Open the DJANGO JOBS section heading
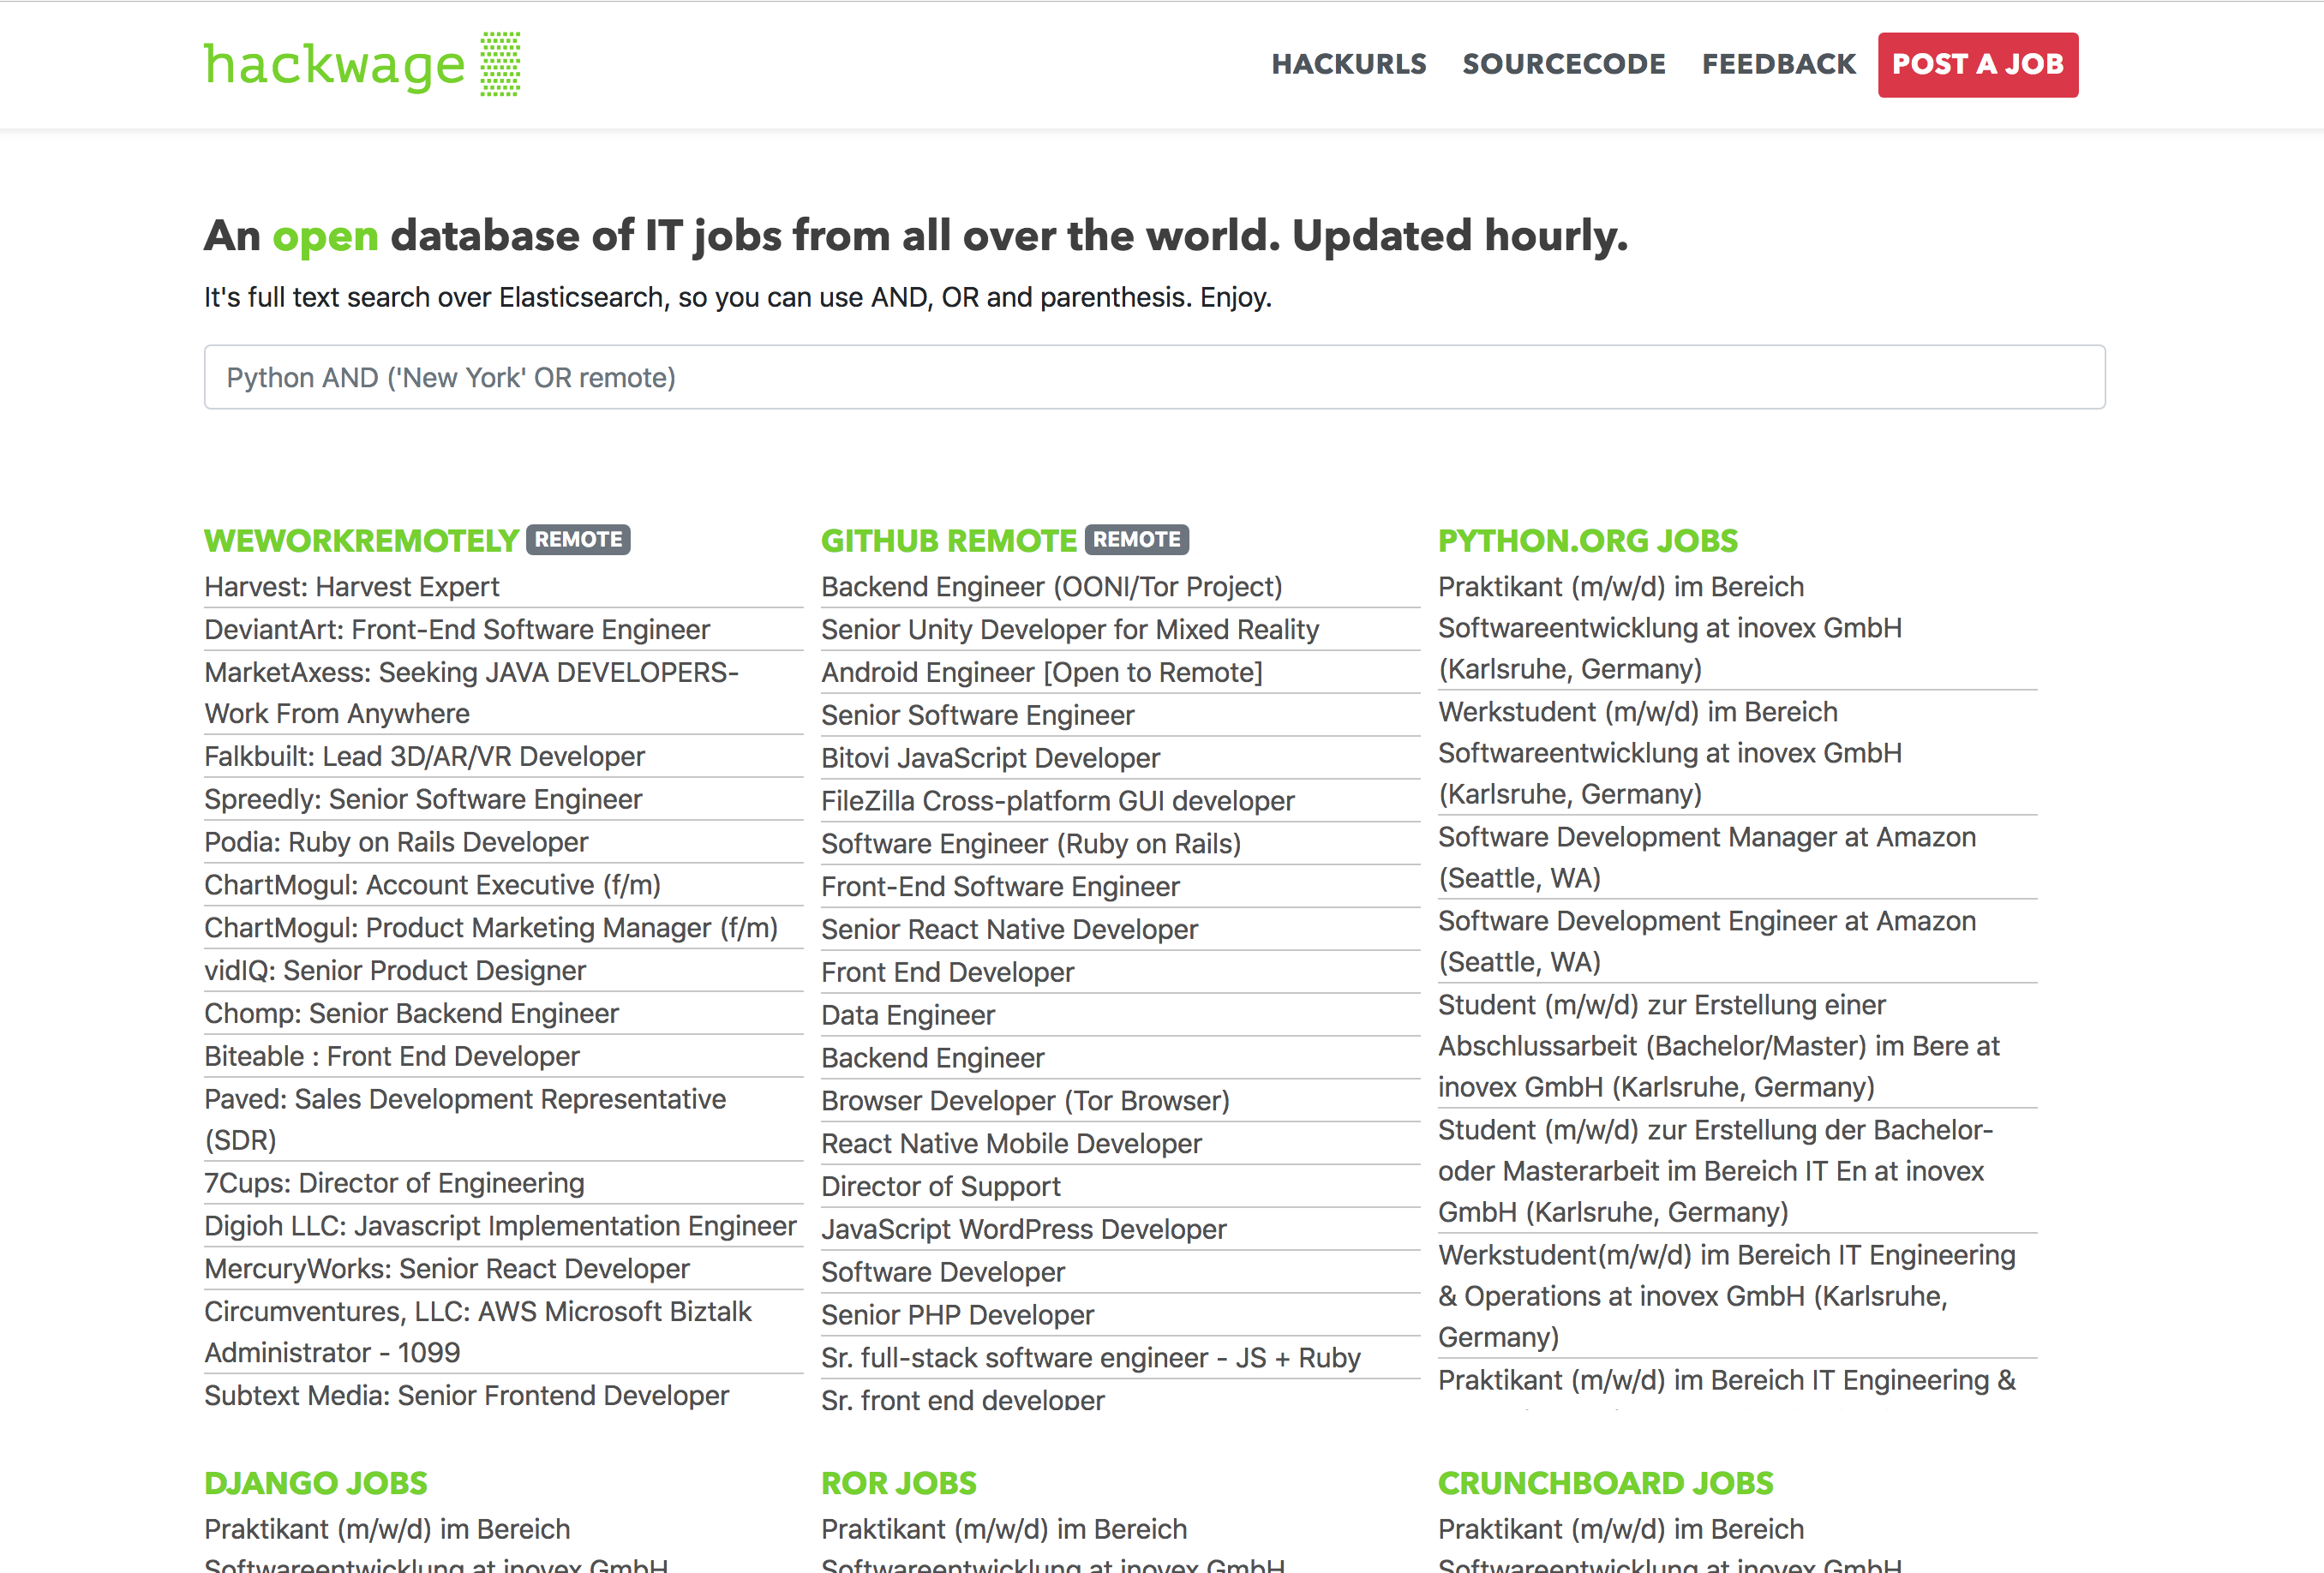 [x=315, y=1482]
